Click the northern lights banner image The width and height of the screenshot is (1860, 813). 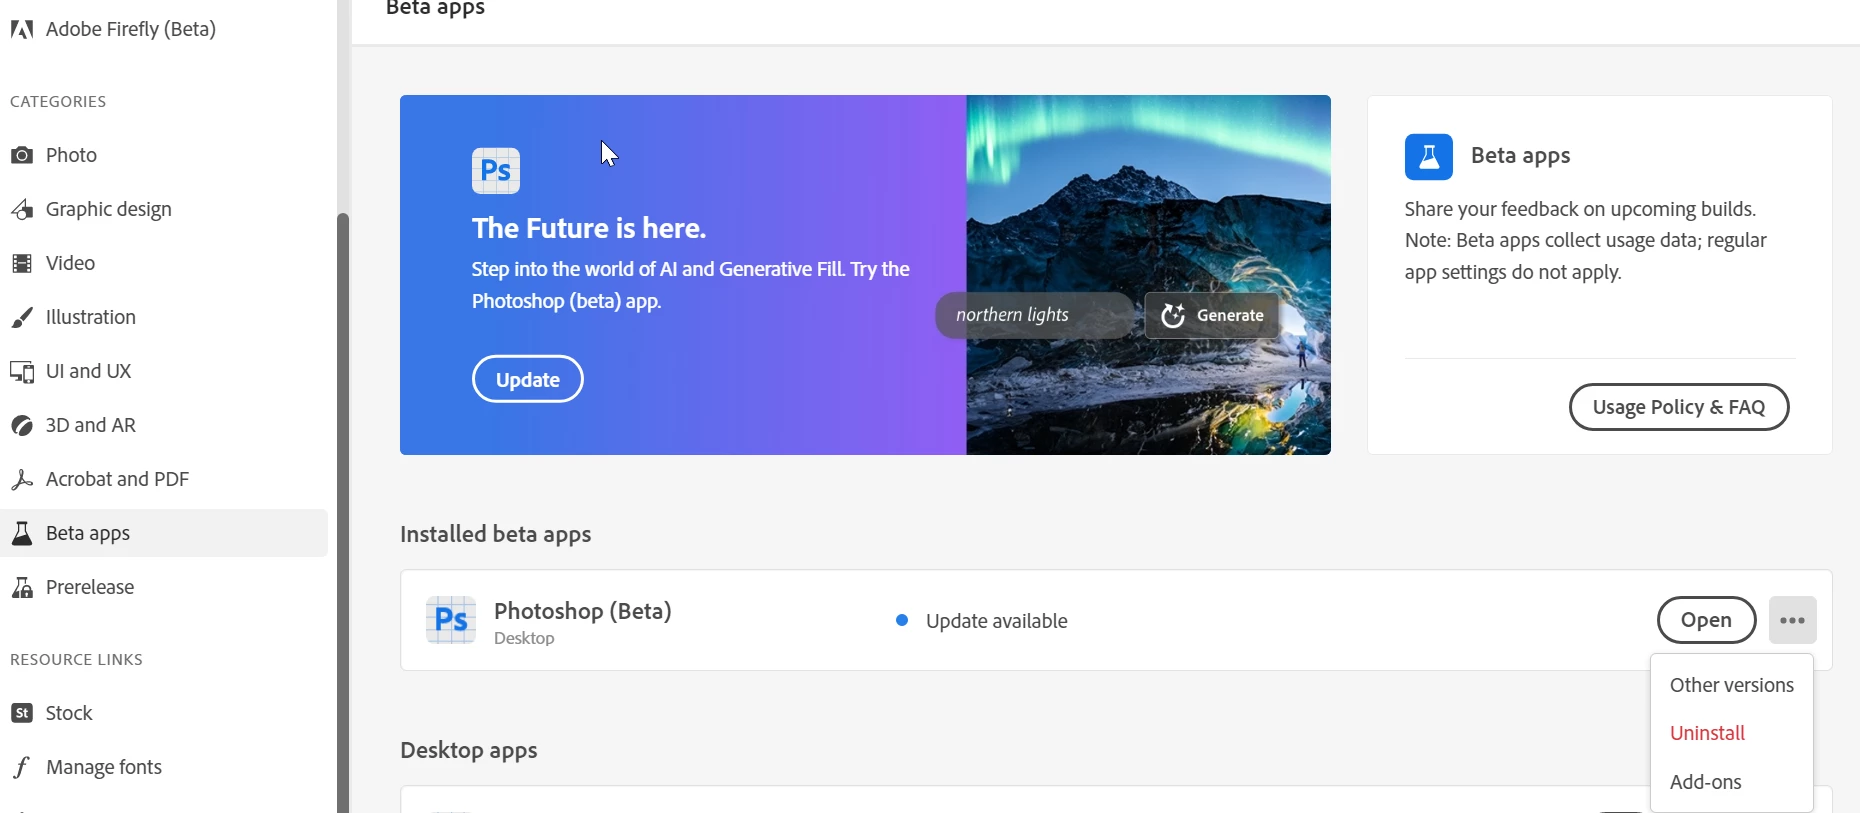(1148, 275)
